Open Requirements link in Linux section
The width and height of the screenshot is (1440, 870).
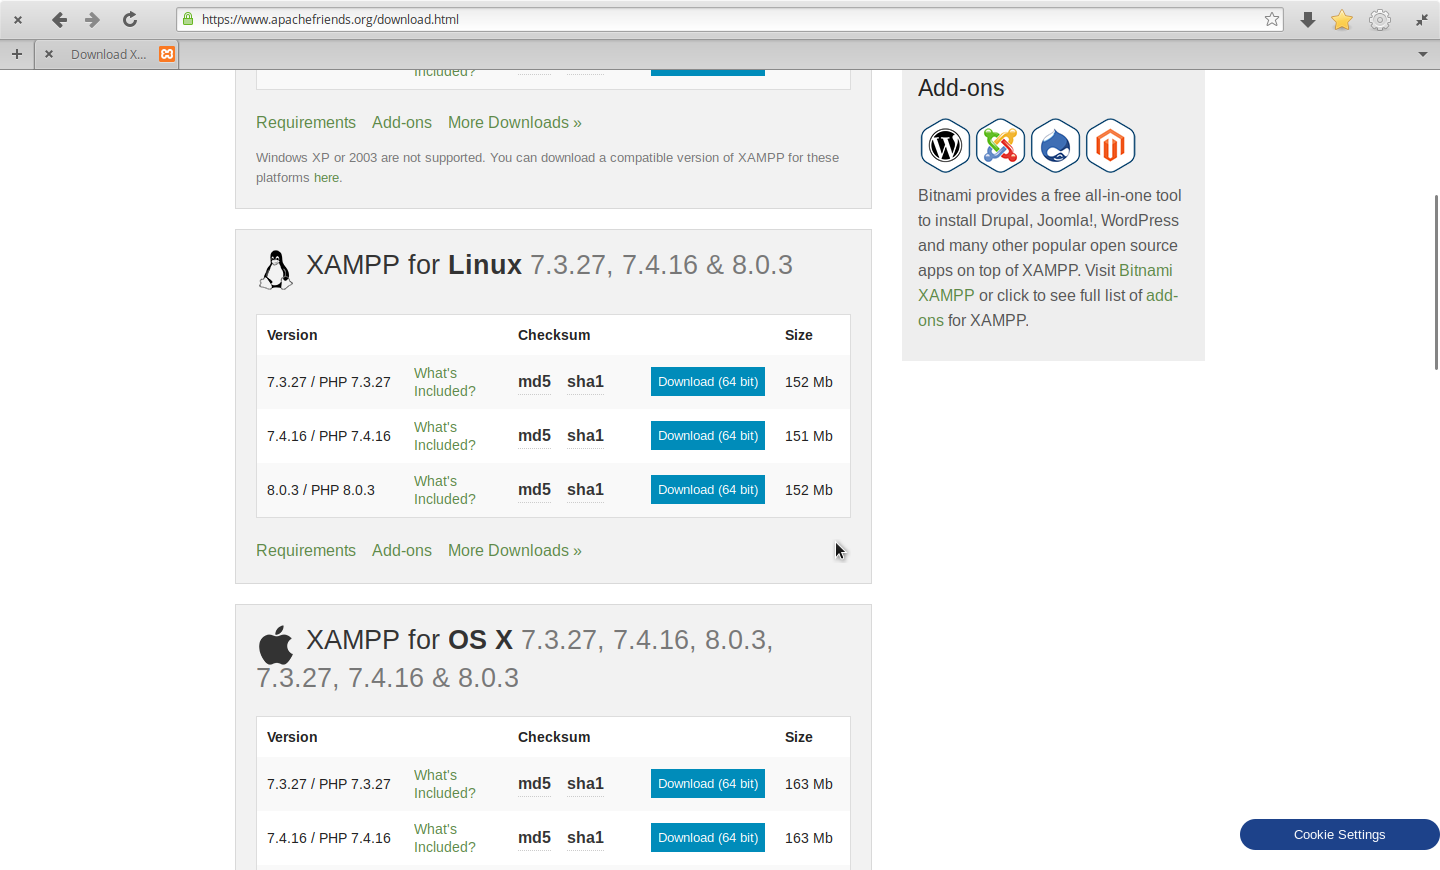tap(306, 551)
